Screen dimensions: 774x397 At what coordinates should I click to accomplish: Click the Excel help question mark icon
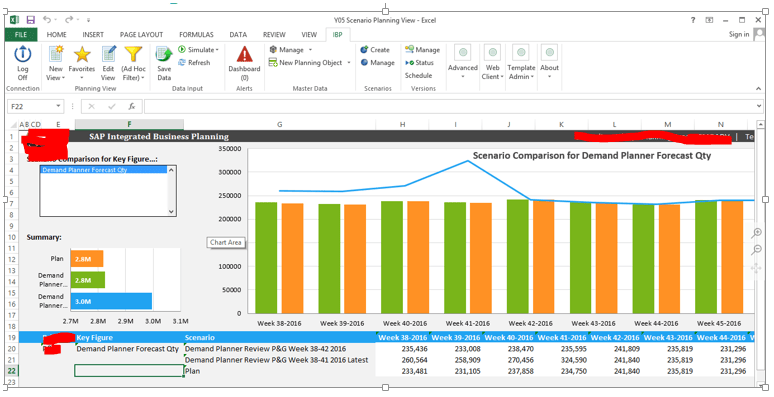[693, 20]
